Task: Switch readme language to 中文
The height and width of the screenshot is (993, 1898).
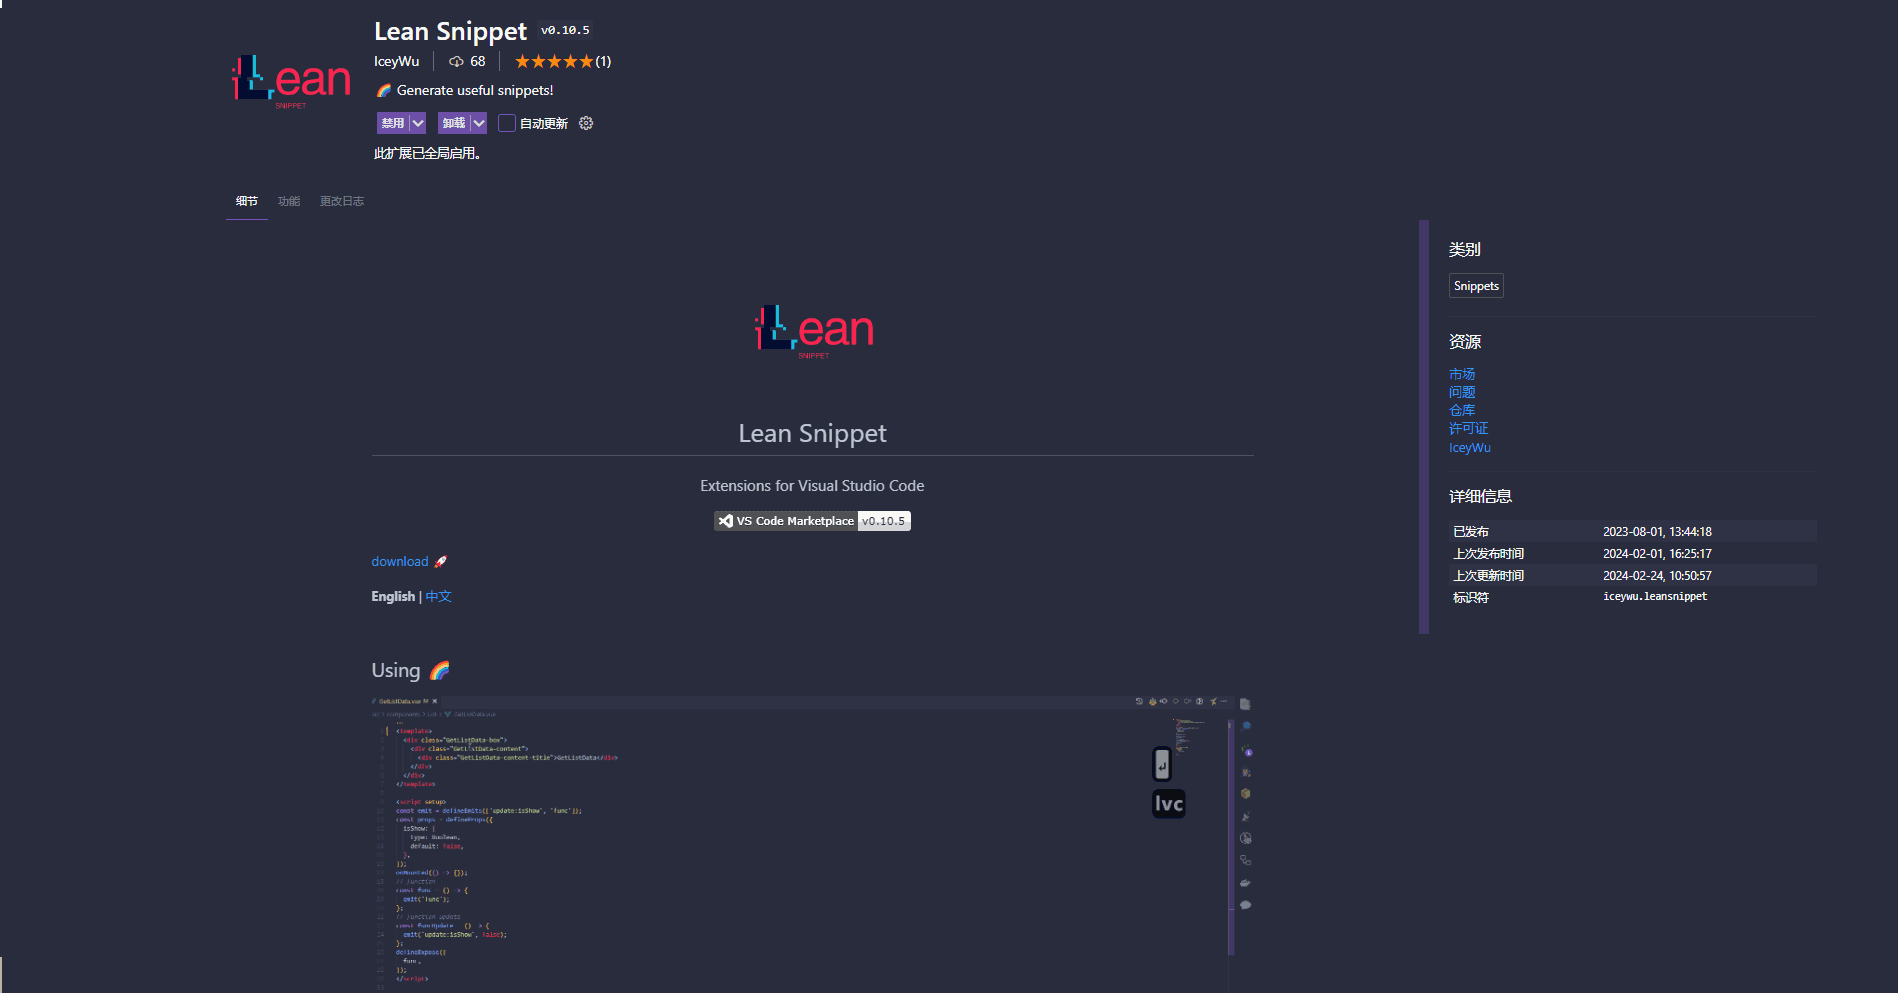Action: click(439, 597)
